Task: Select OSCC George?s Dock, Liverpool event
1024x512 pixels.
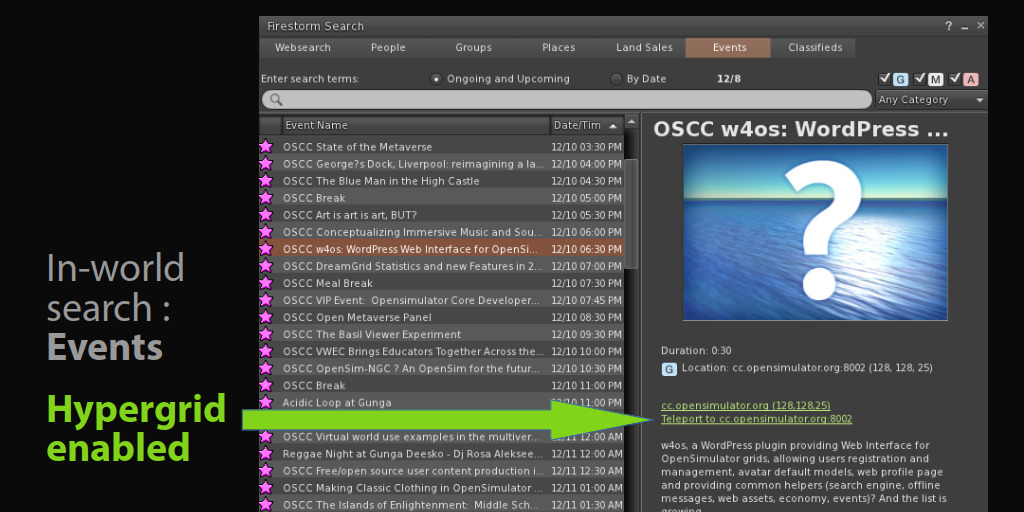Action: 441,164
